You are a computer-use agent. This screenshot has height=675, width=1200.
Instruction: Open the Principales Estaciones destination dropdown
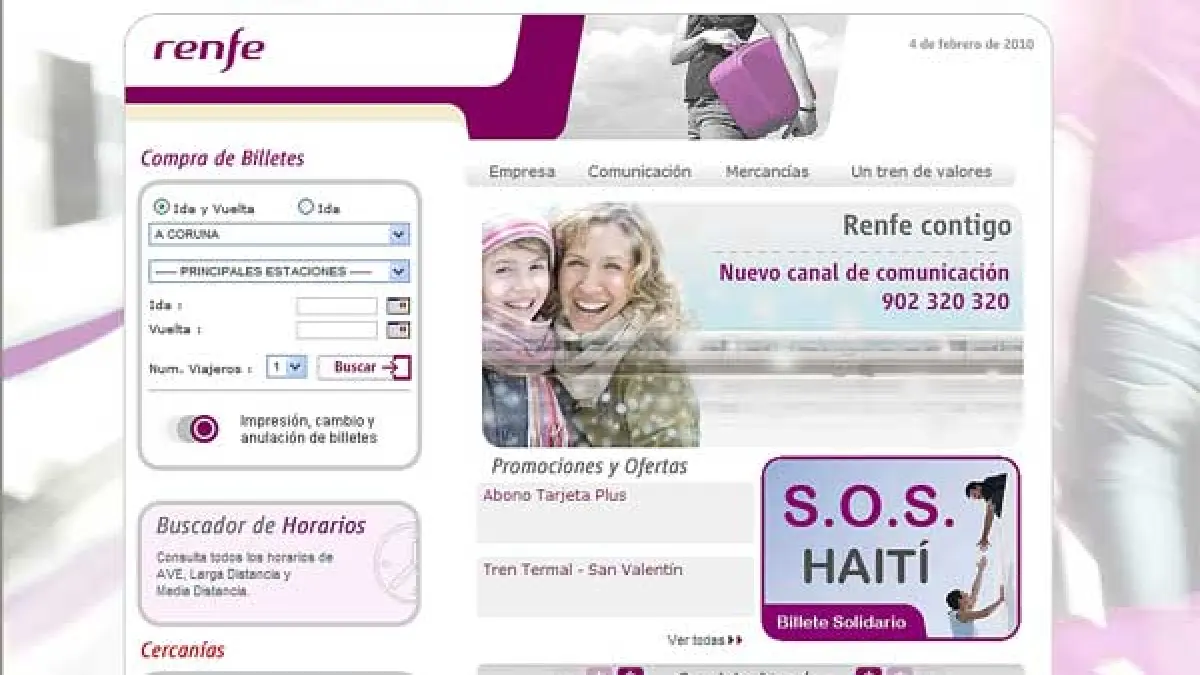(x=399, y=272)
